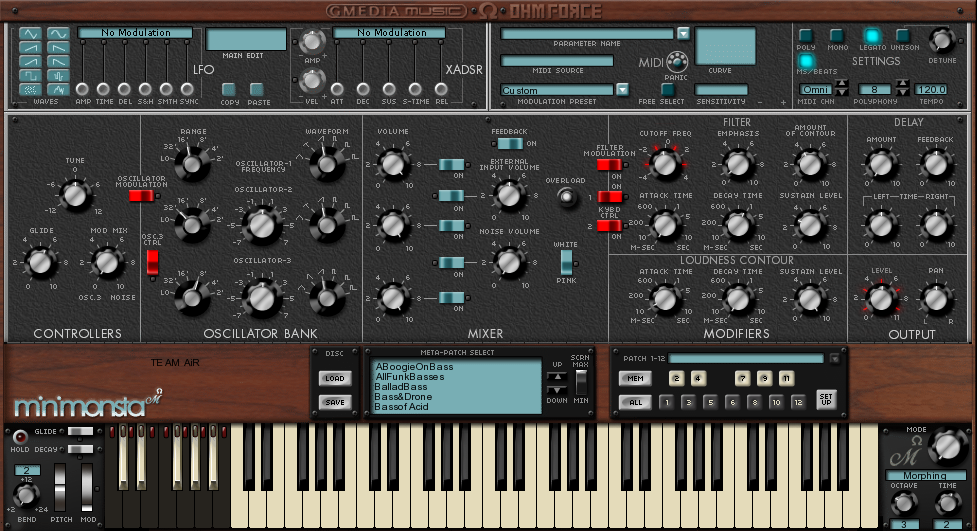Select AllFunkBasses meta-patch

point(410,376)
